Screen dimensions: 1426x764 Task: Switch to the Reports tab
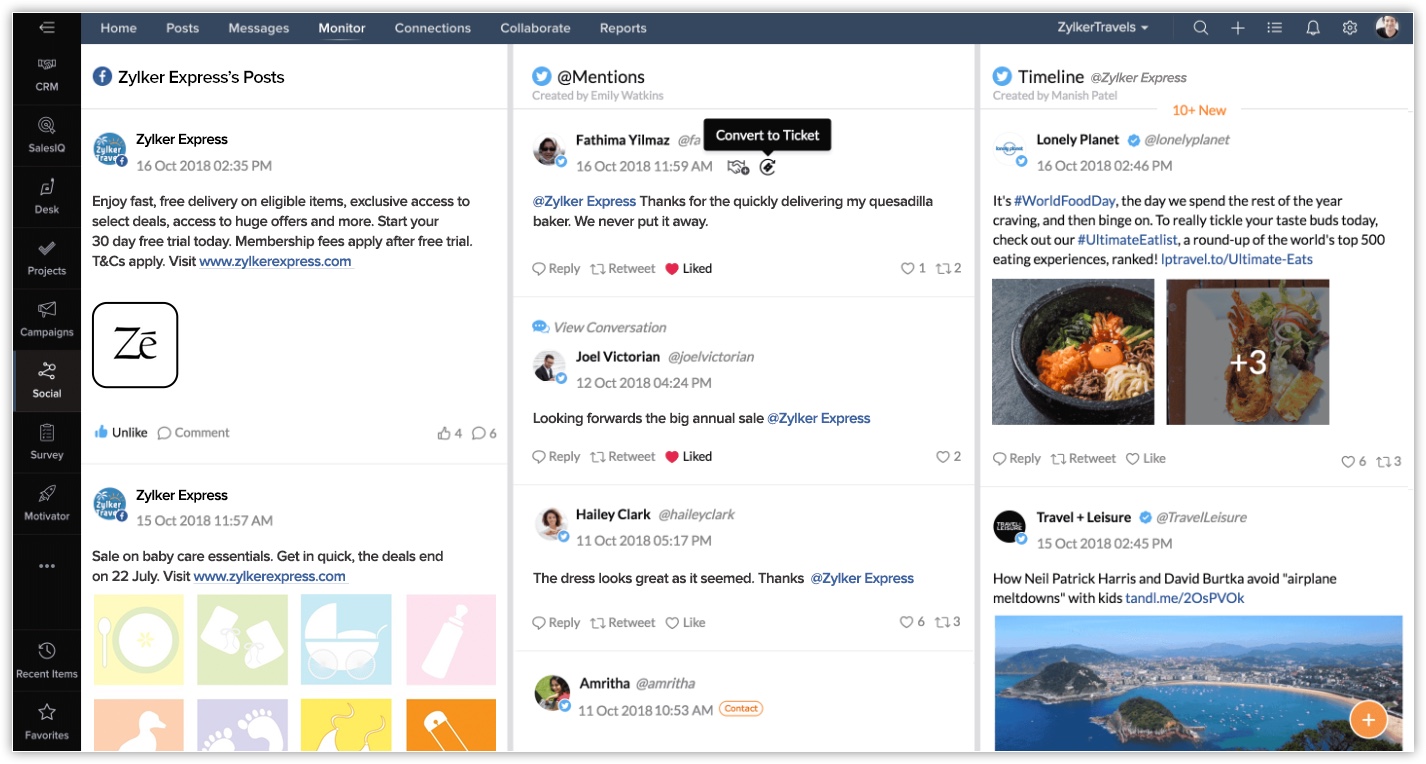click(623, 28)
